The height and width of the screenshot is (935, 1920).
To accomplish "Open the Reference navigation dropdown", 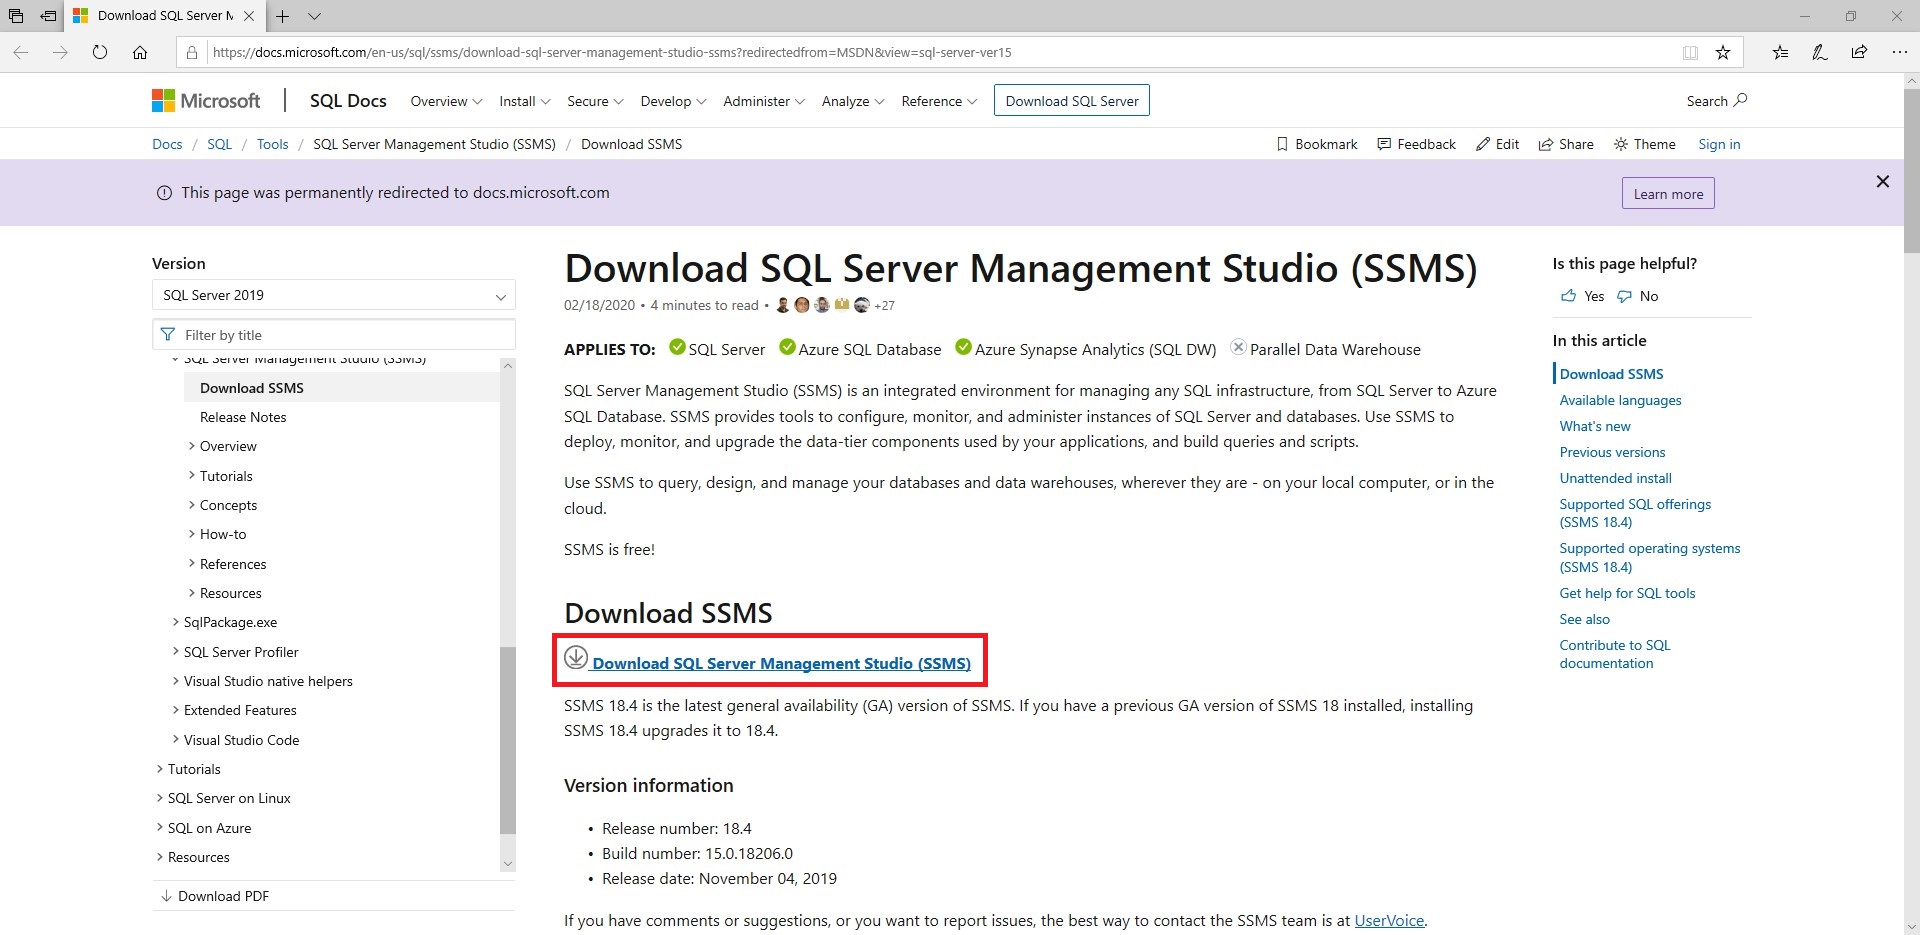I will pyautogui.click(x=938, y=100).
